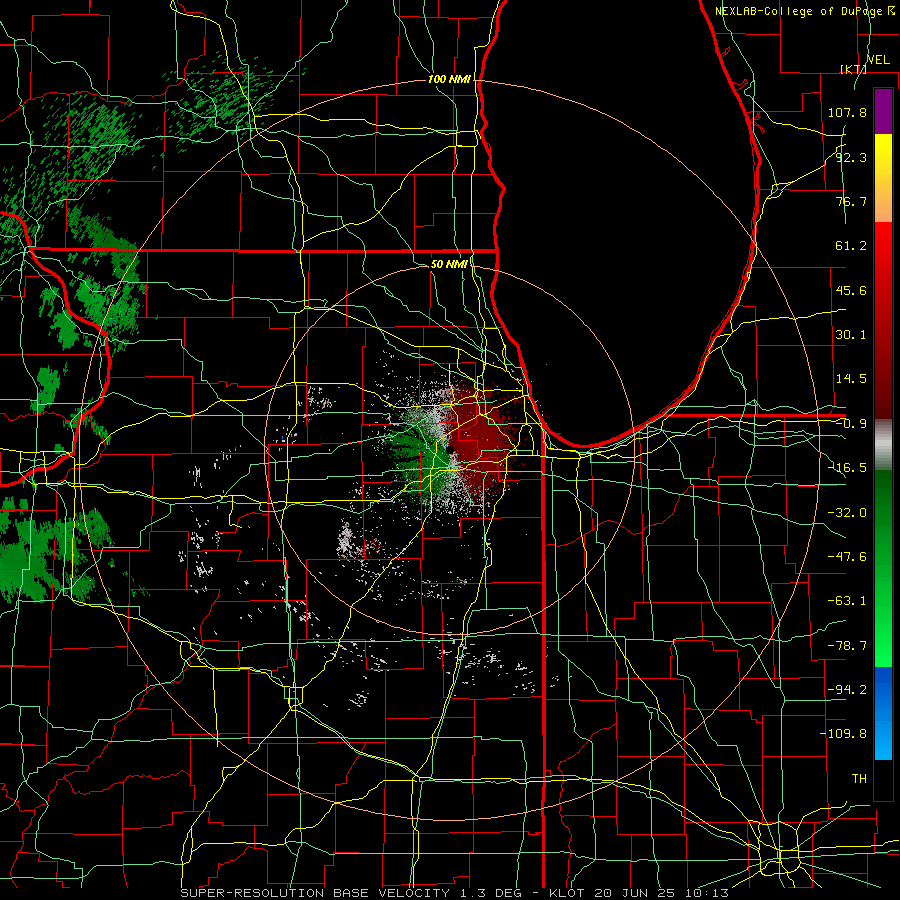Select the 107.8 value on the velocity scale
The width and height of the screenshot is (900, 900).
tap(847, 112)
